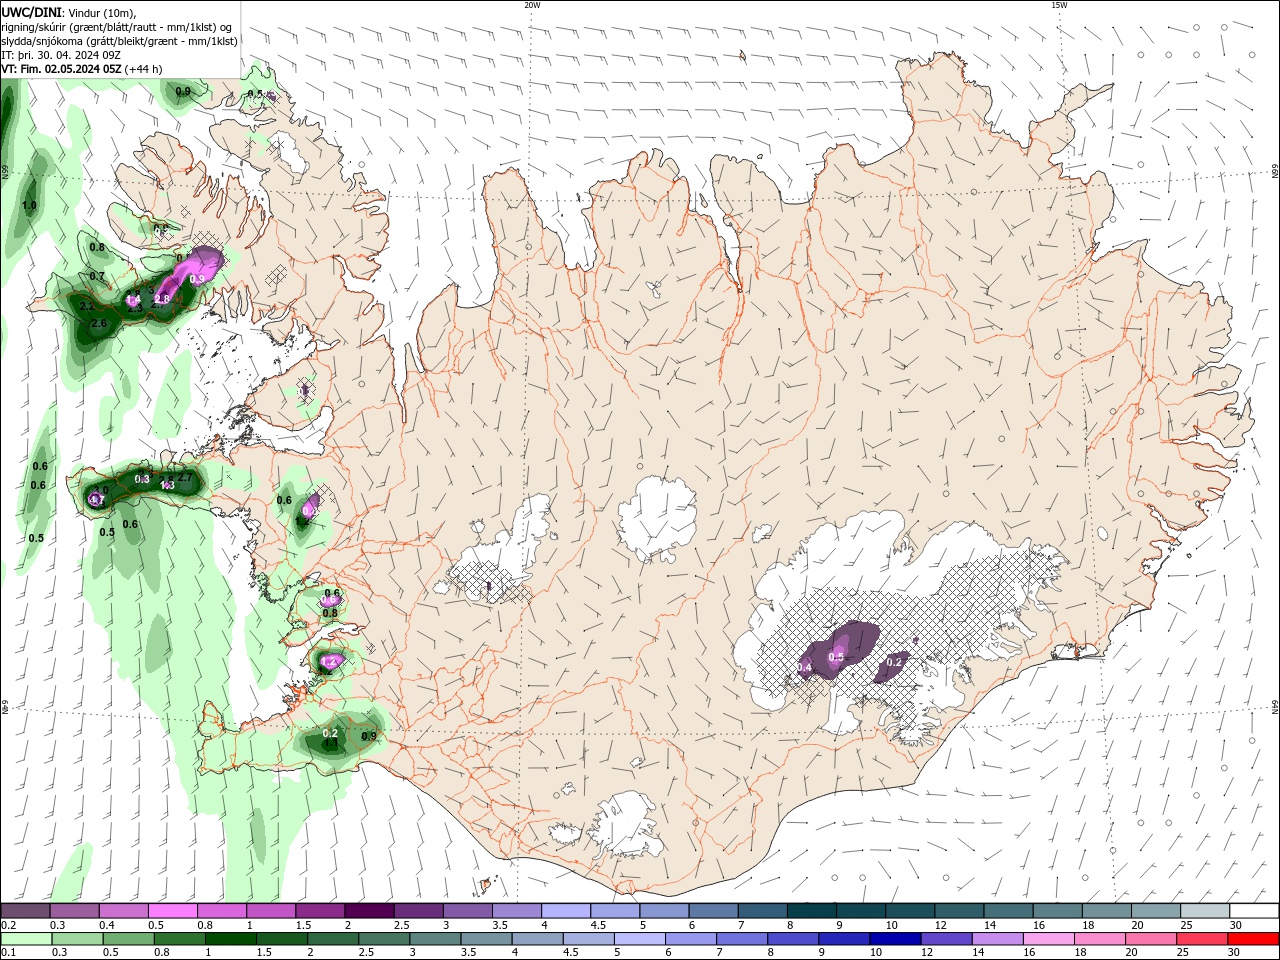Click the 2.6 rain value off the Westfjords
Image resolution: width=1280 pixels, height=960 pixels.
98,324
